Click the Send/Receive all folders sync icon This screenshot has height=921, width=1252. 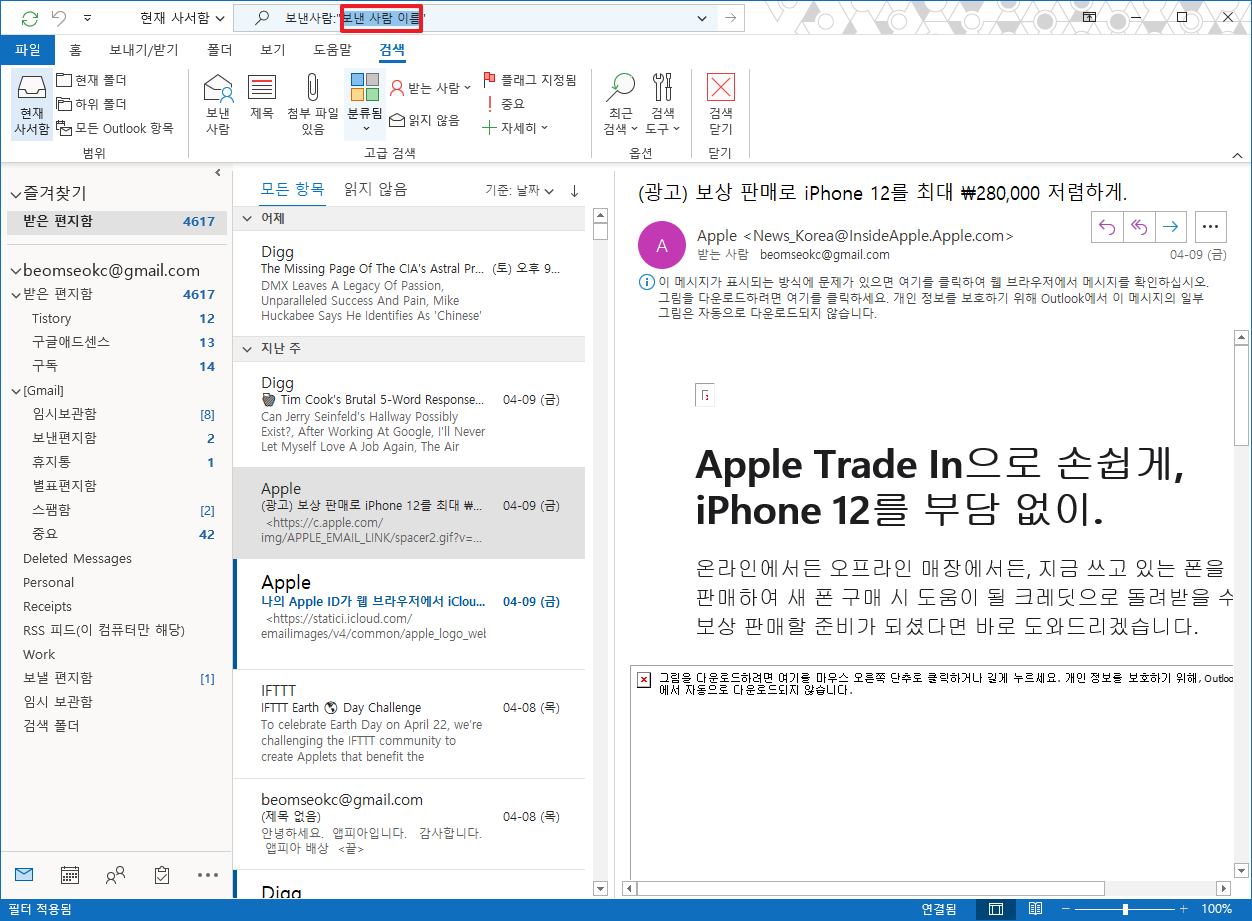(30, 18)
